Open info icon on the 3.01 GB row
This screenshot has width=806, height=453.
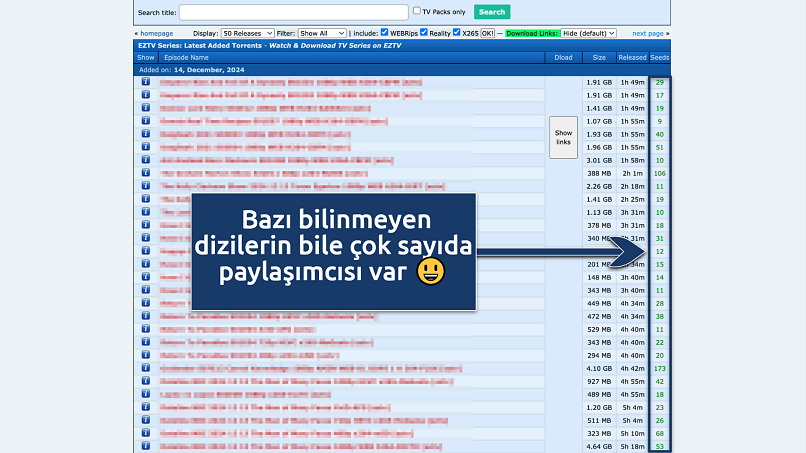coord(145,160)
